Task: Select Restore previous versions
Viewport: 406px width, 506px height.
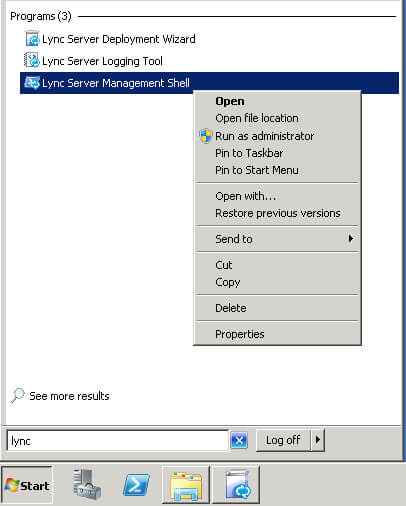Action: tap(278, 213)
